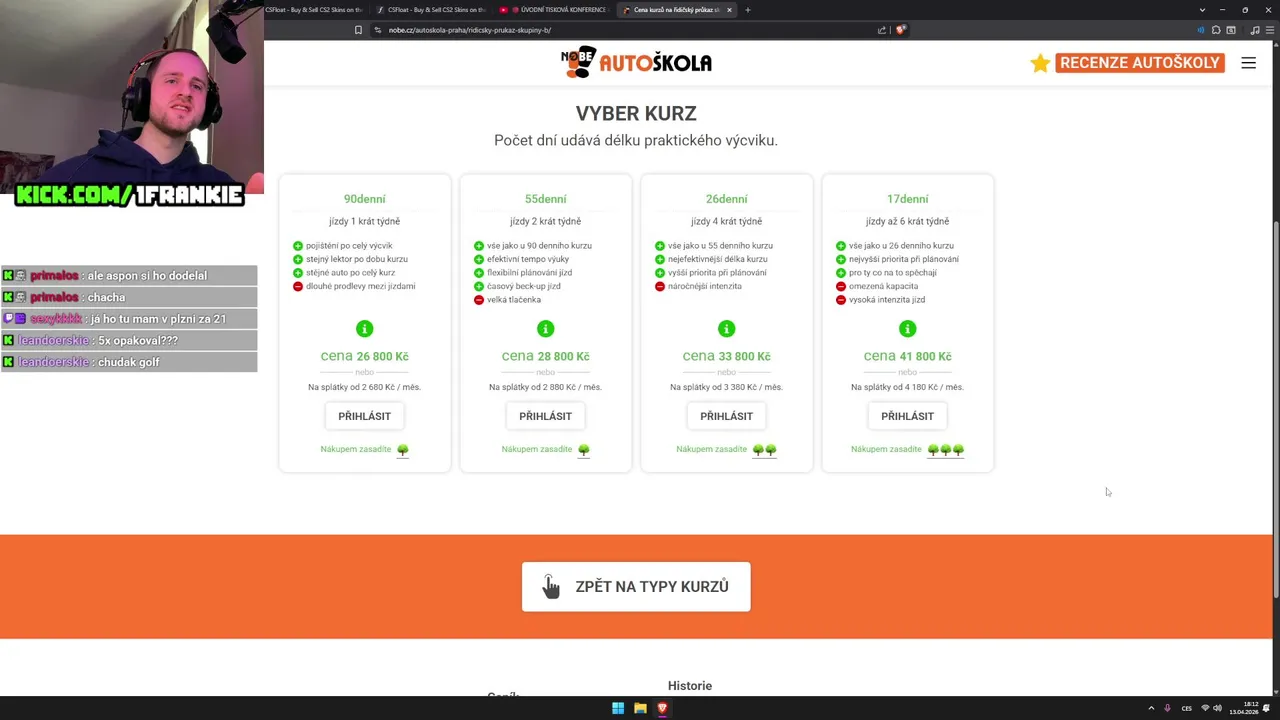Click the single tree icon in 90denní card
1280x720 pixels.
pyautogui.click(x=403, y=450)
